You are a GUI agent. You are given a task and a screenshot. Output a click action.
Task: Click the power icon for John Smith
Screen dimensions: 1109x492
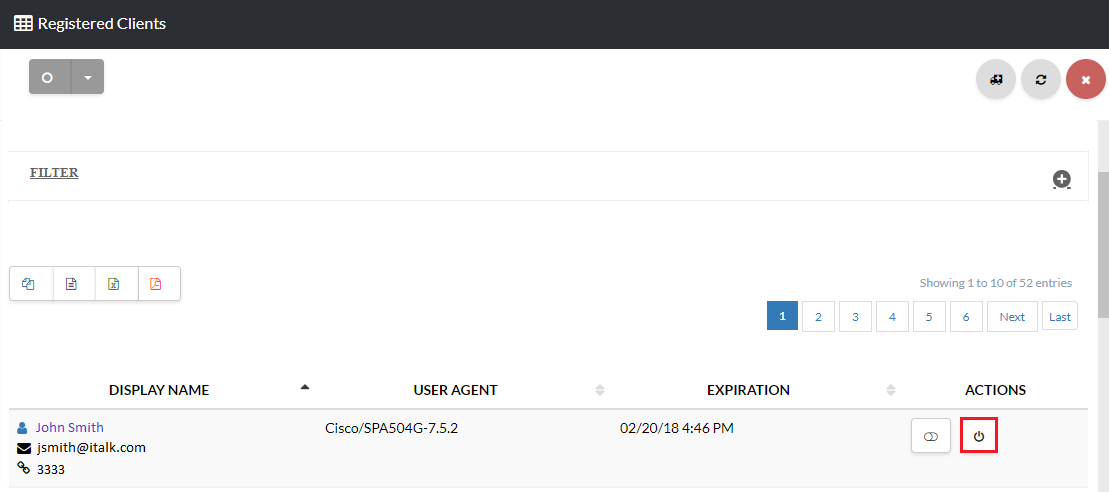tap(979, 437)
